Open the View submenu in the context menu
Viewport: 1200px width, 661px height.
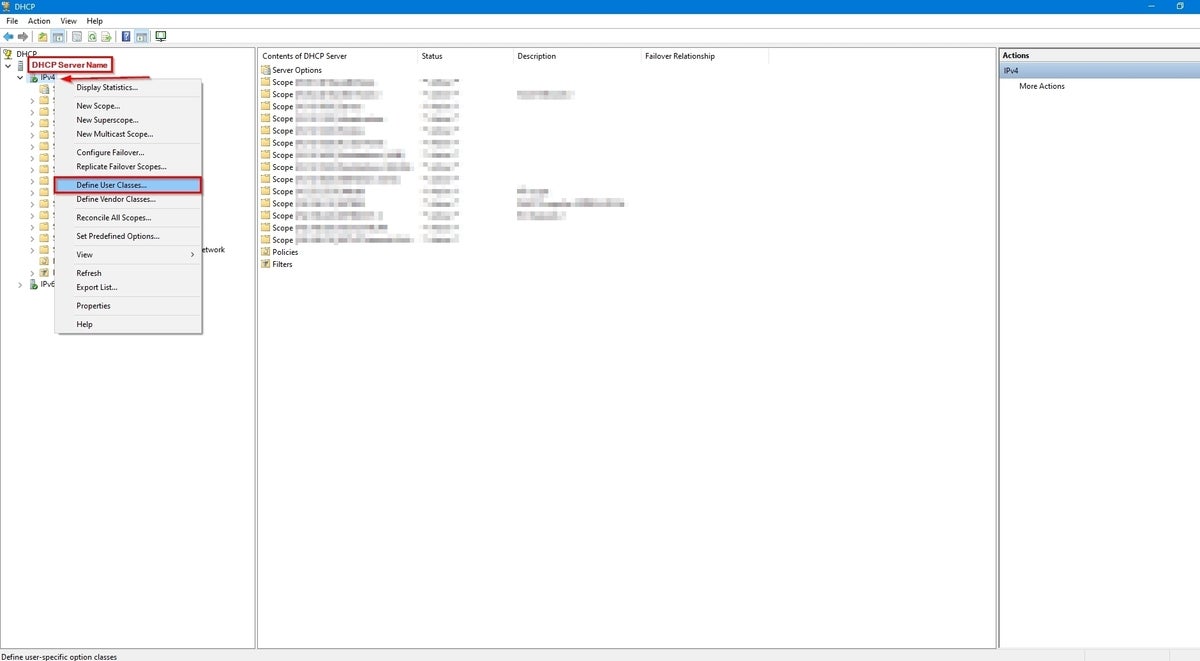[84, 254]
